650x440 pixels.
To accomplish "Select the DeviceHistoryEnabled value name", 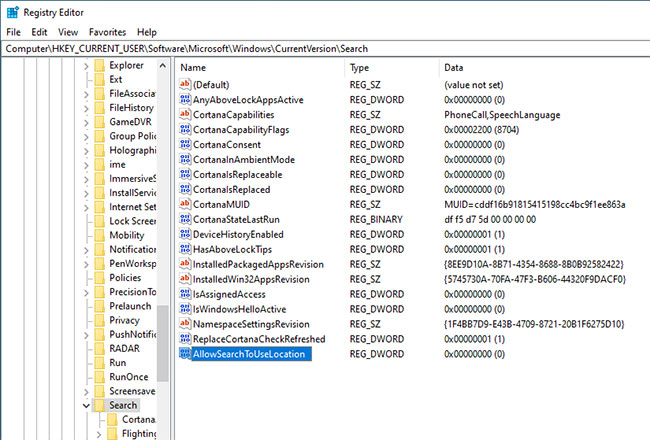I will click(238, 234).
